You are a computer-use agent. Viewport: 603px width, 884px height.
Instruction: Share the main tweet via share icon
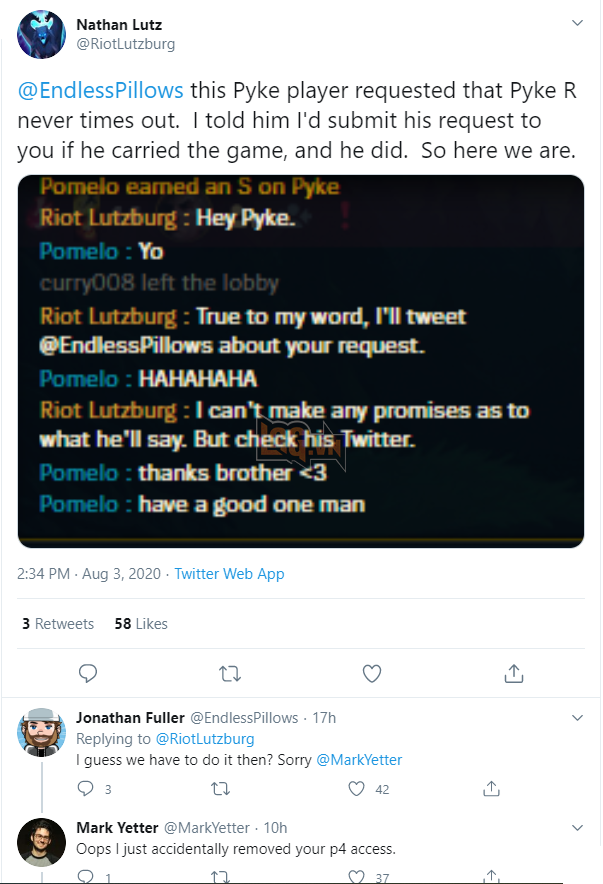[x=514, y=673]
